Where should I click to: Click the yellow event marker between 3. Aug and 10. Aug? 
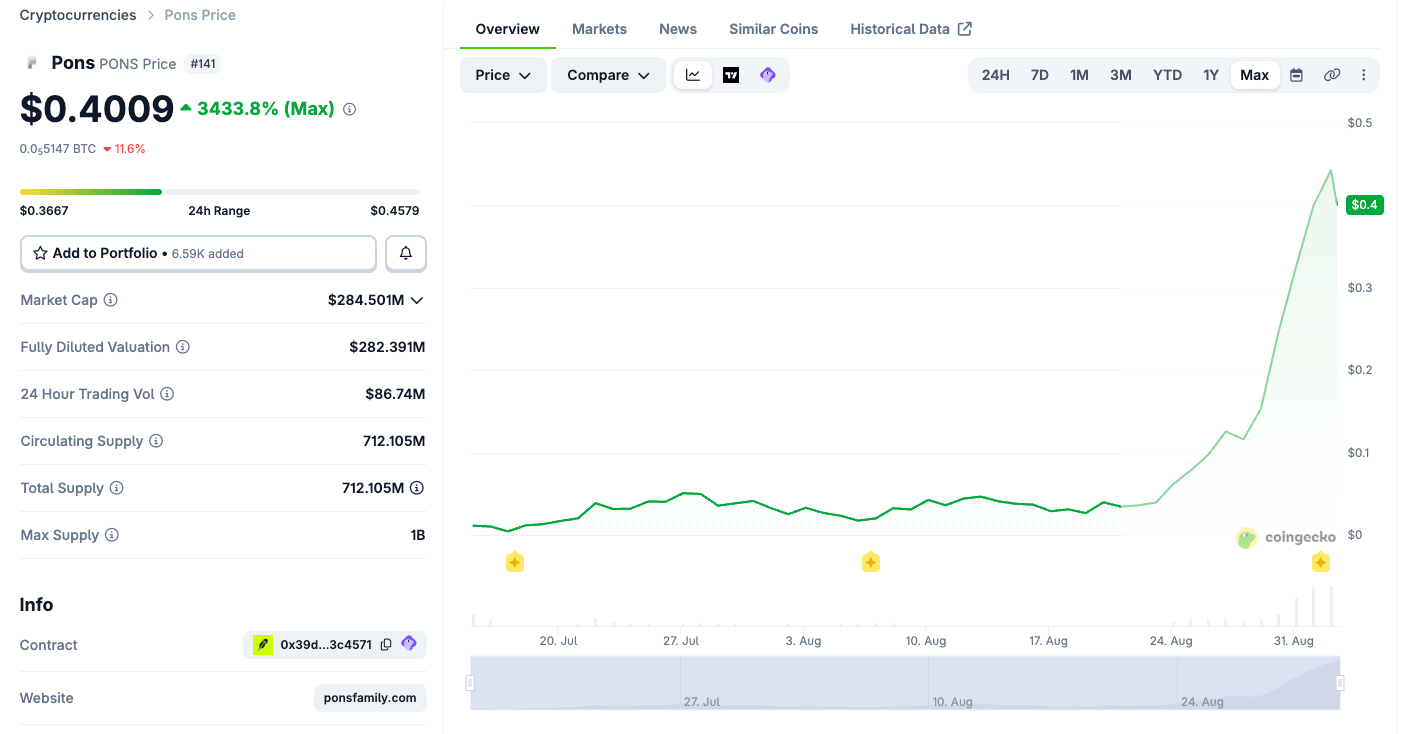tap(871, 562)
